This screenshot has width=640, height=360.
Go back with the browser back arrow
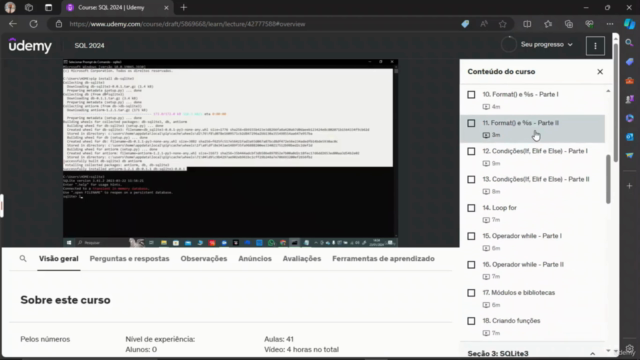(13, 24)
